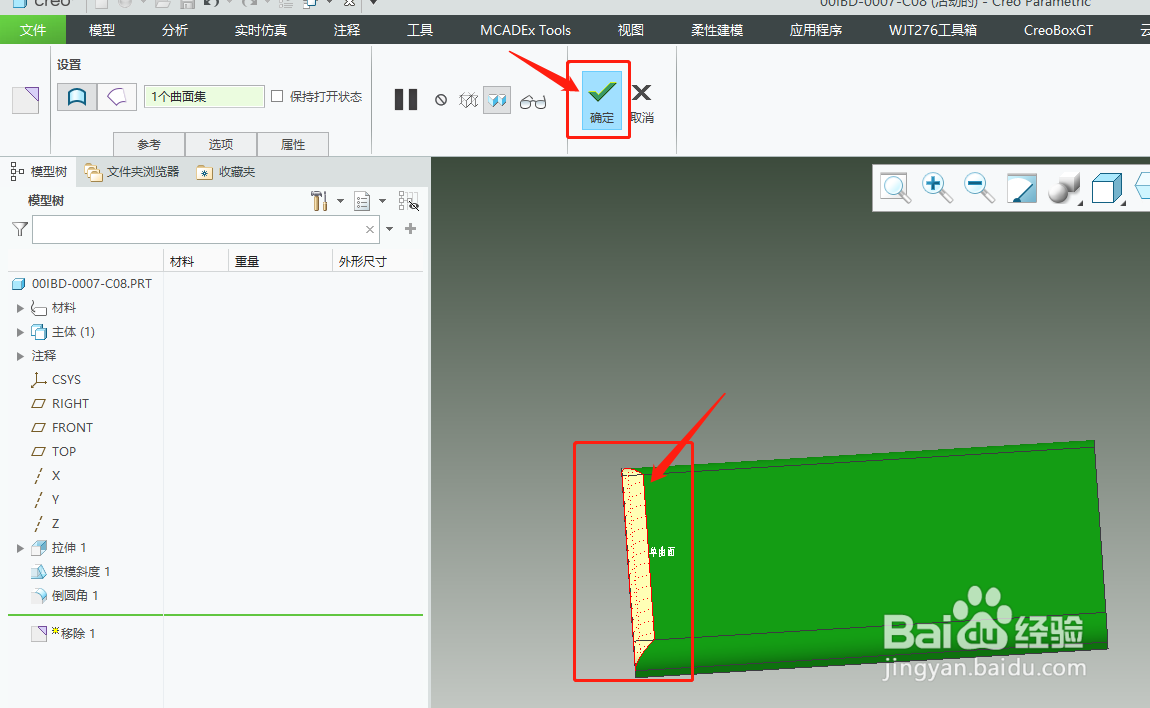The height and width of the screenshot is (708, 1150).
Task: Open the model tree settings hammer icon
Action: pos(318,201)
